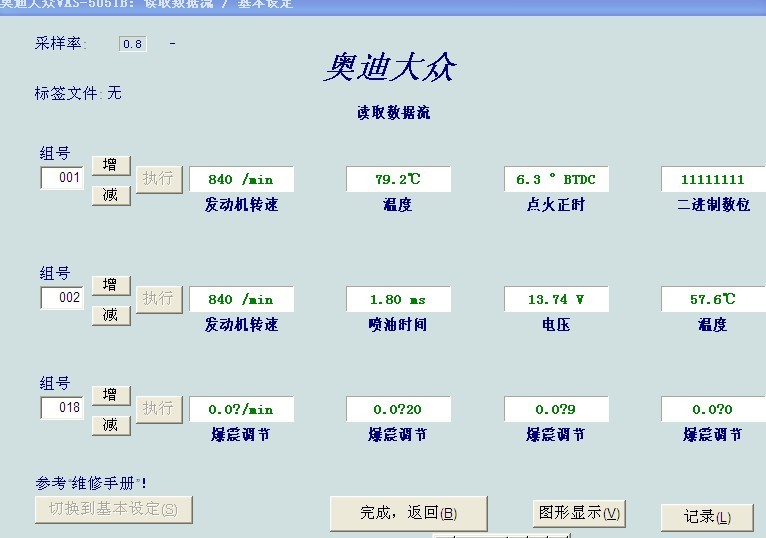Click 执行 button beside group 018
Viewport: 766px width, 538px height.
point(159,409)
